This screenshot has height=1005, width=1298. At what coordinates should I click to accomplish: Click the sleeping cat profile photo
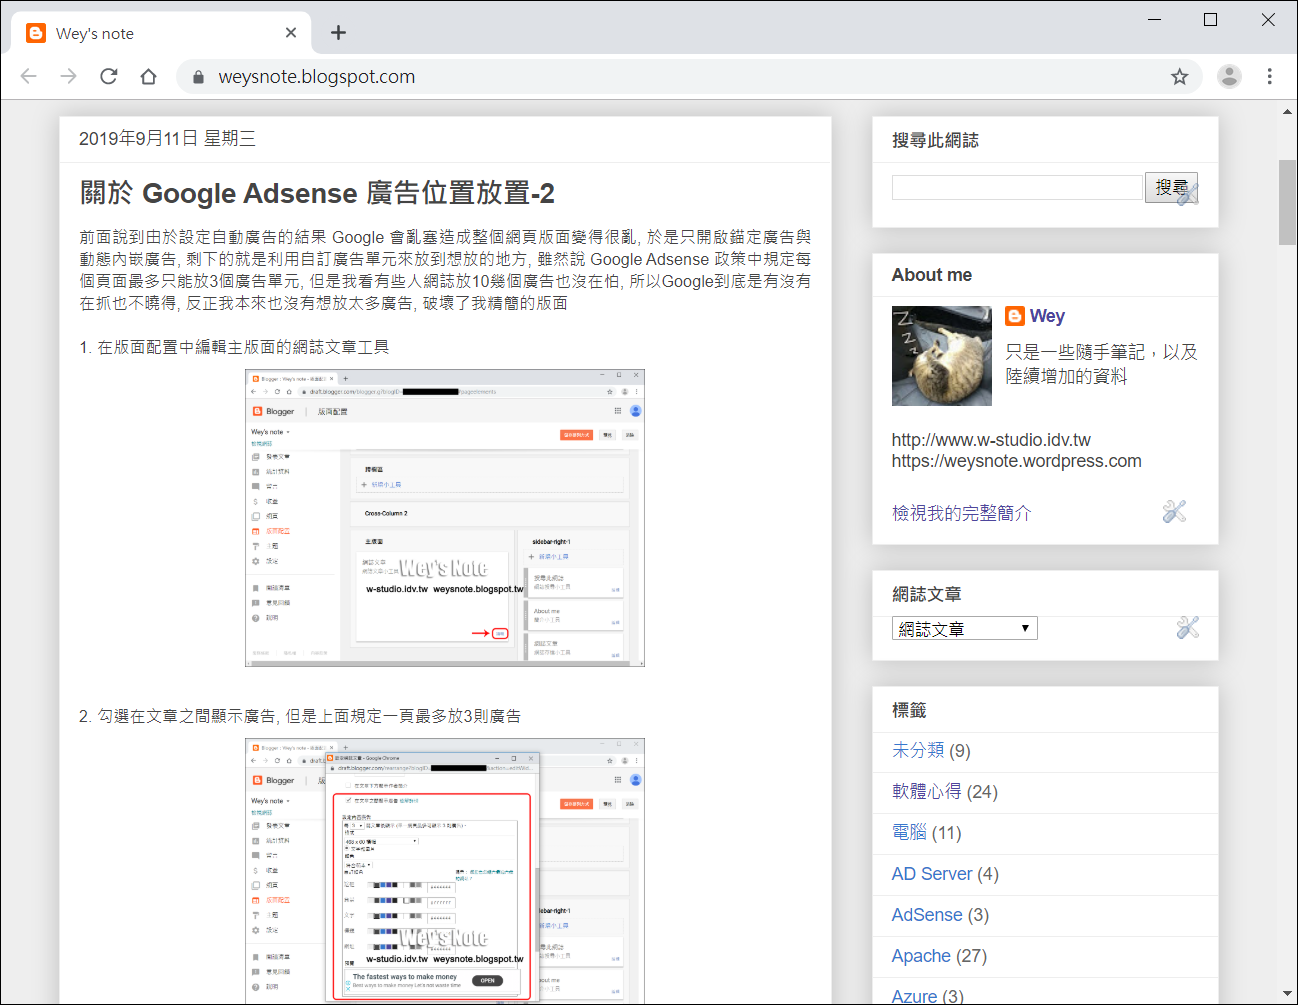coord(942,356)
